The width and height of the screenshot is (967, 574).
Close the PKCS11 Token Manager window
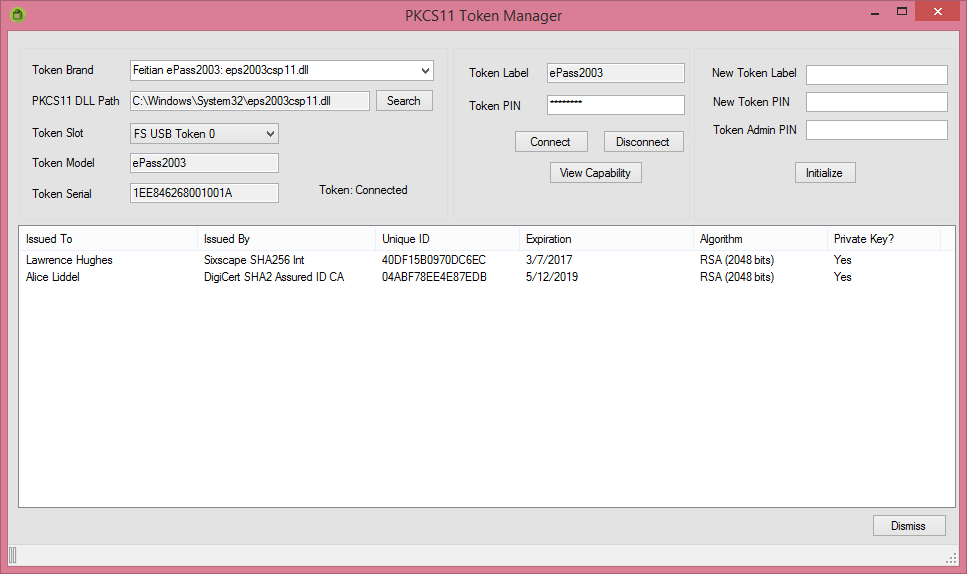(x=937, y=12)
